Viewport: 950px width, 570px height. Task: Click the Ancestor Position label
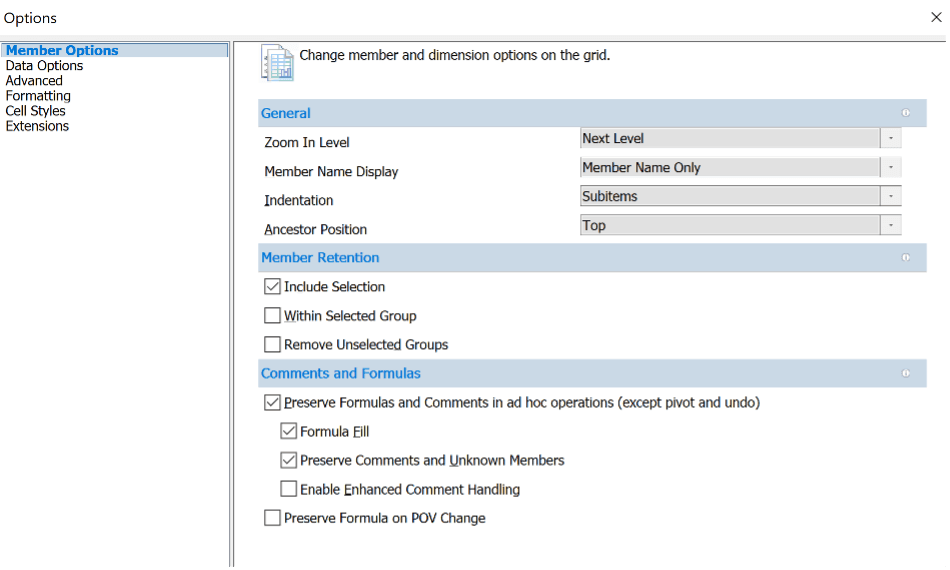click(316, 230)
